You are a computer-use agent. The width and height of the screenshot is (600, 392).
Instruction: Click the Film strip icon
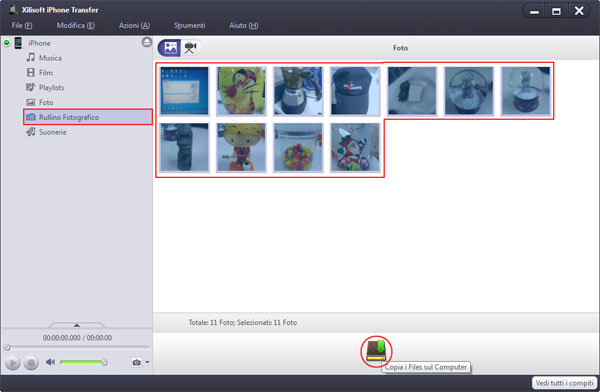[x=31, y=72]
